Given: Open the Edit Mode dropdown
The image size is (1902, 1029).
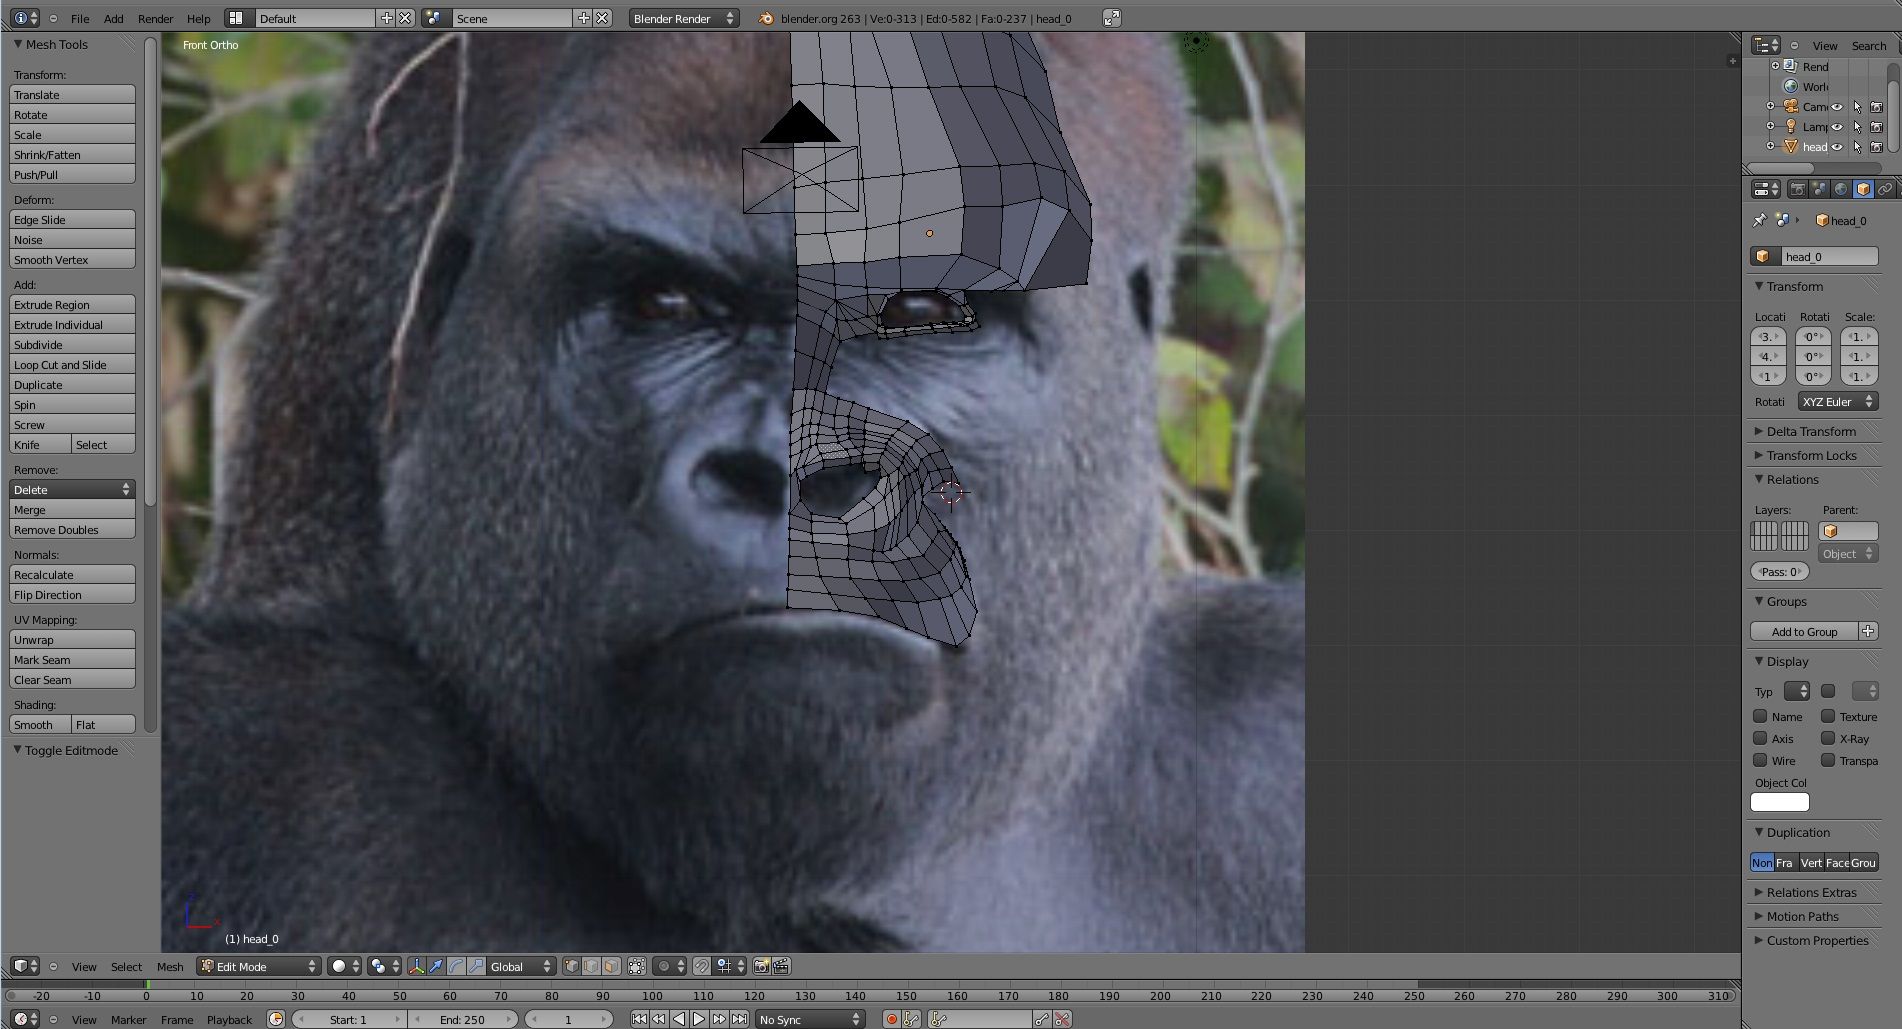Looking at the screenshot, I should (259, 966).
